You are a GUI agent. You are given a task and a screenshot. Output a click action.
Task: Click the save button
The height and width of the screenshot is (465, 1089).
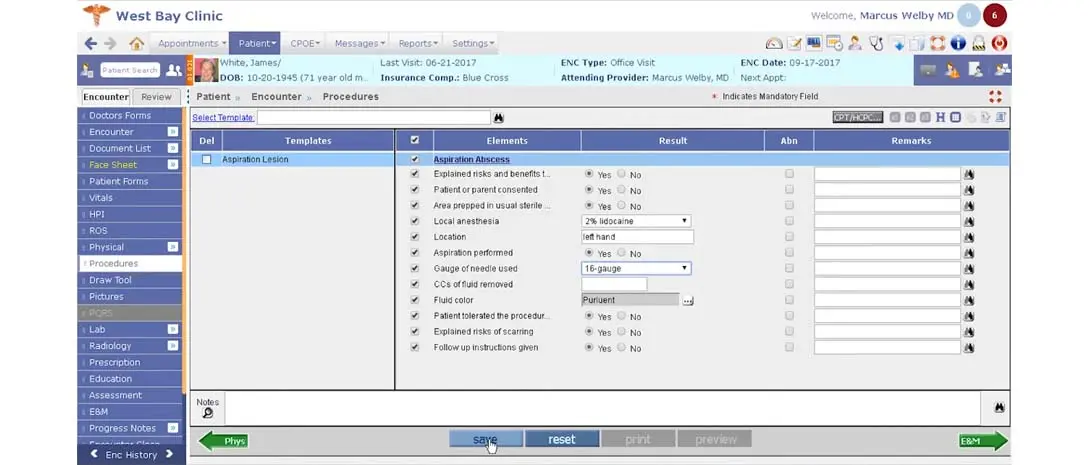click(x=485, y=439)
